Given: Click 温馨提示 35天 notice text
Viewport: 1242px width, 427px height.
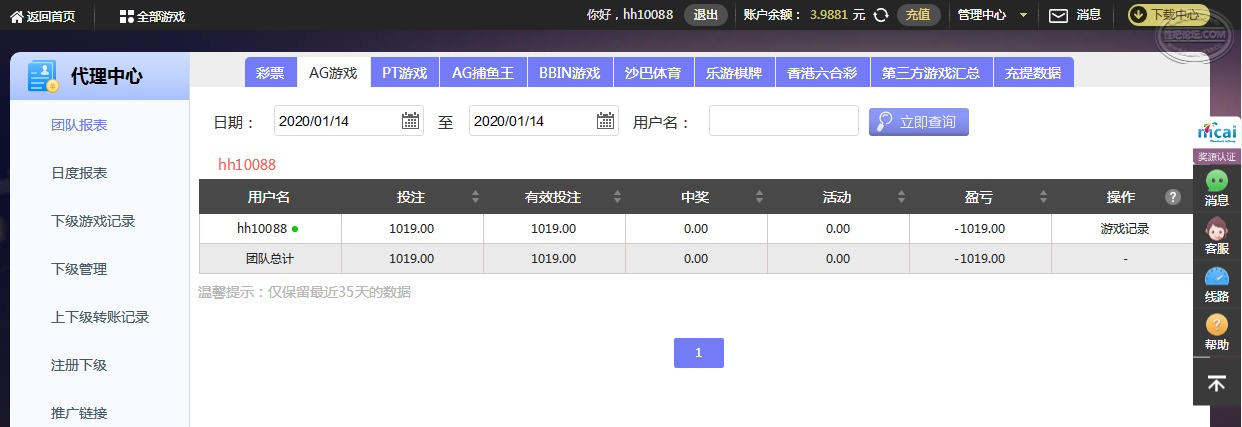Looking at the screenshot, I should (304, 292).
